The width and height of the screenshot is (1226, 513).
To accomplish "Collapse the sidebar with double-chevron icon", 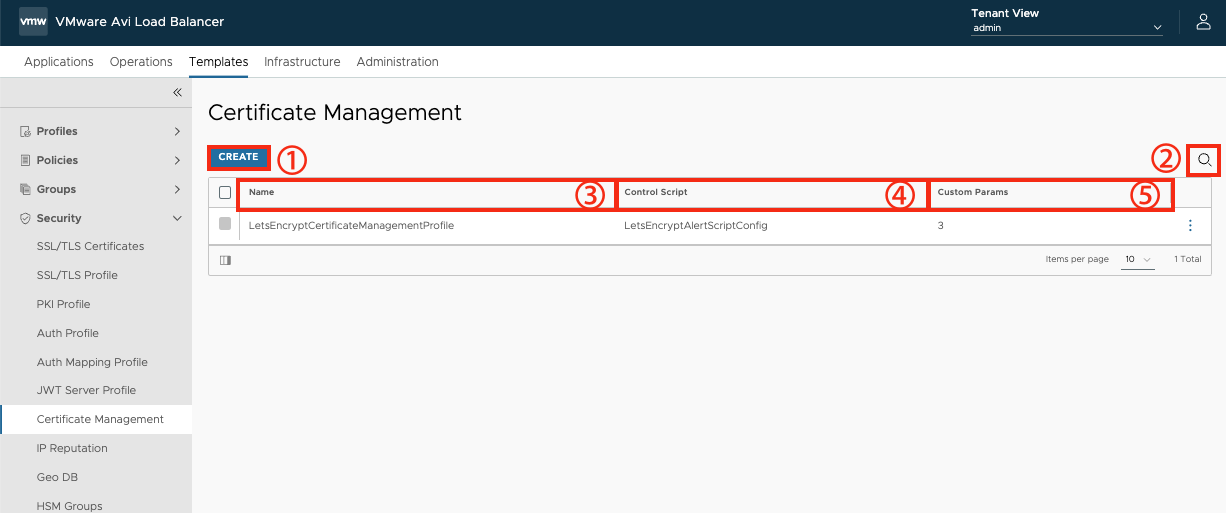I will (x=177, y=92).
